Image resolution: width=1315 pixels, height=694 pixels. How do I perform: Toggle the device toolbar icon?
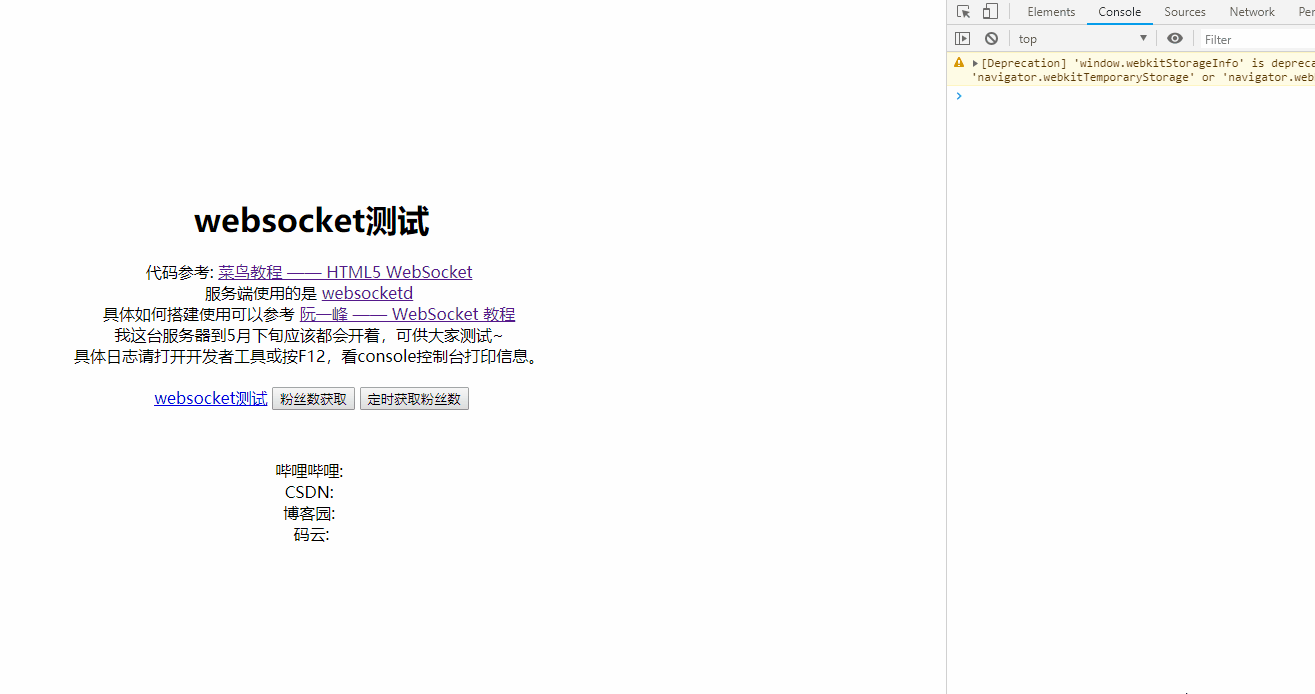coord(990,12)
